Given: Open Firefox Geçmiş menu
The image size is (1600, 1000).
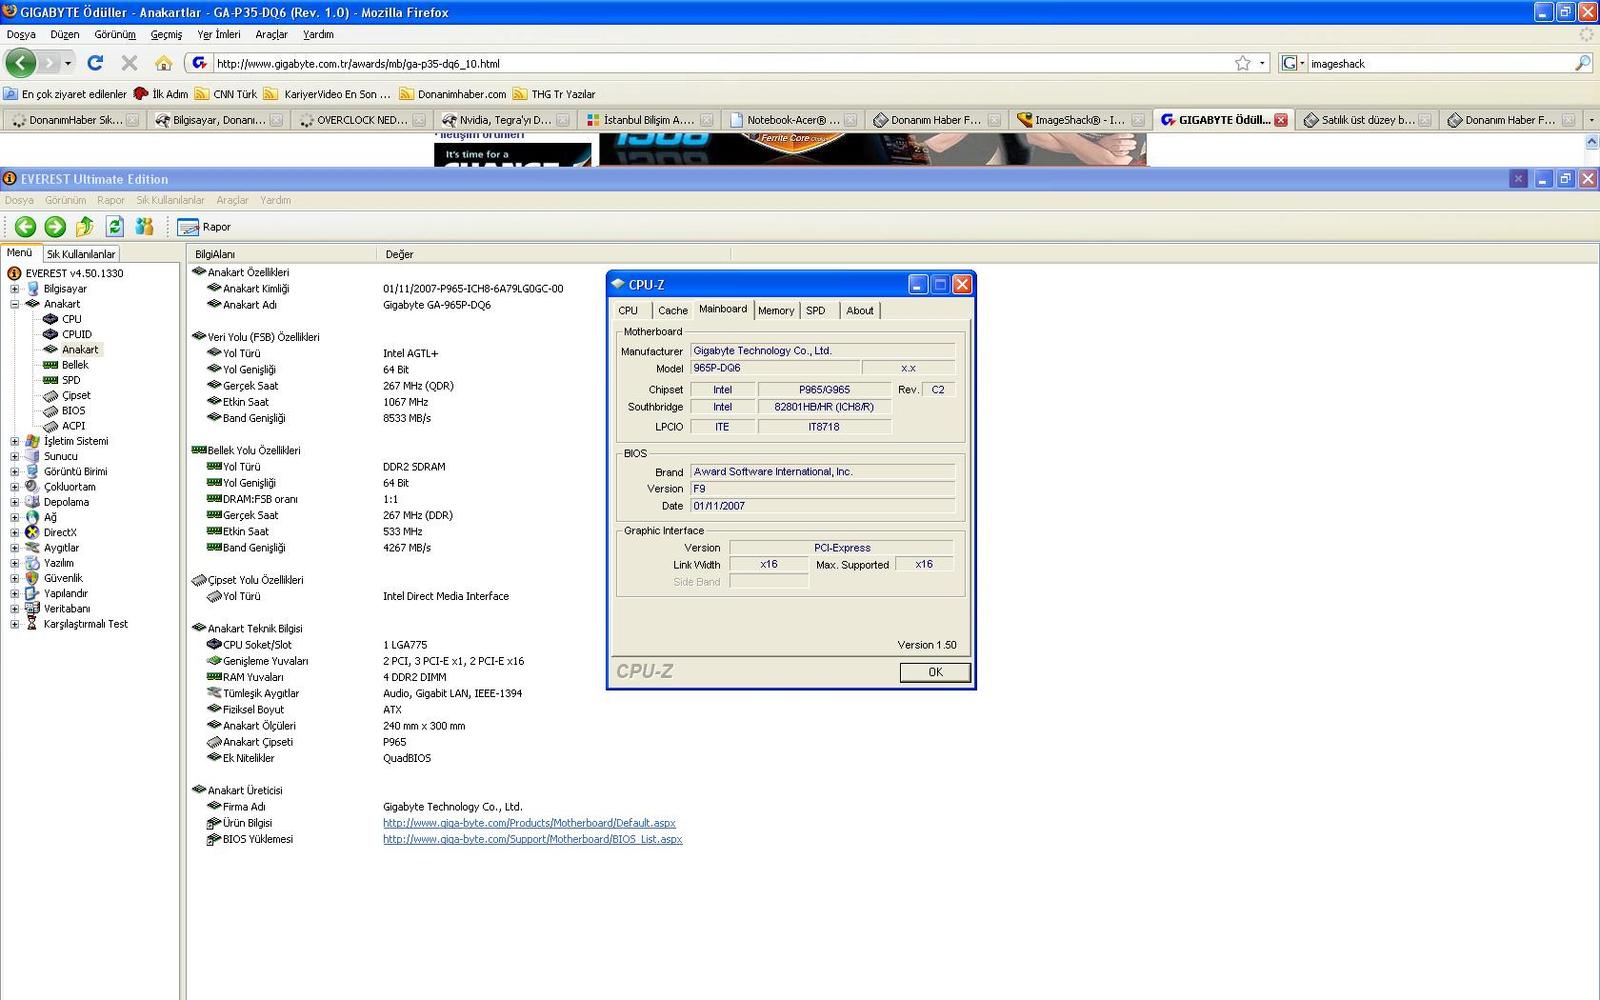Looking at the screenshot, I should pos(166,34).
